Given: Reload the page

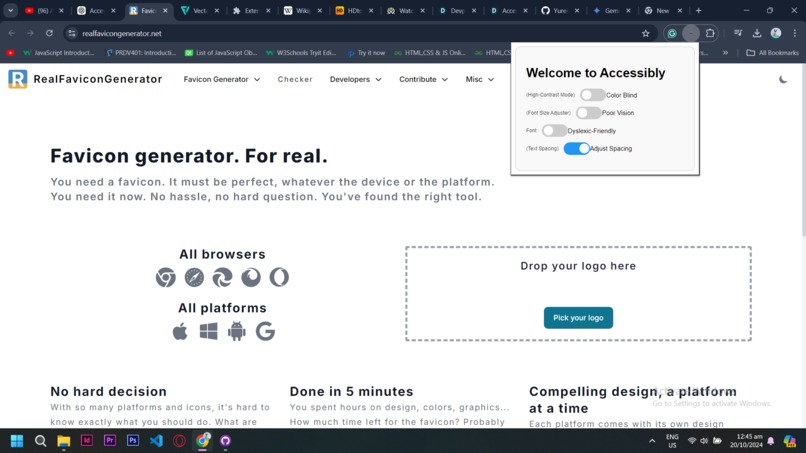Looking at the screenshot, I should coord(49,33).
